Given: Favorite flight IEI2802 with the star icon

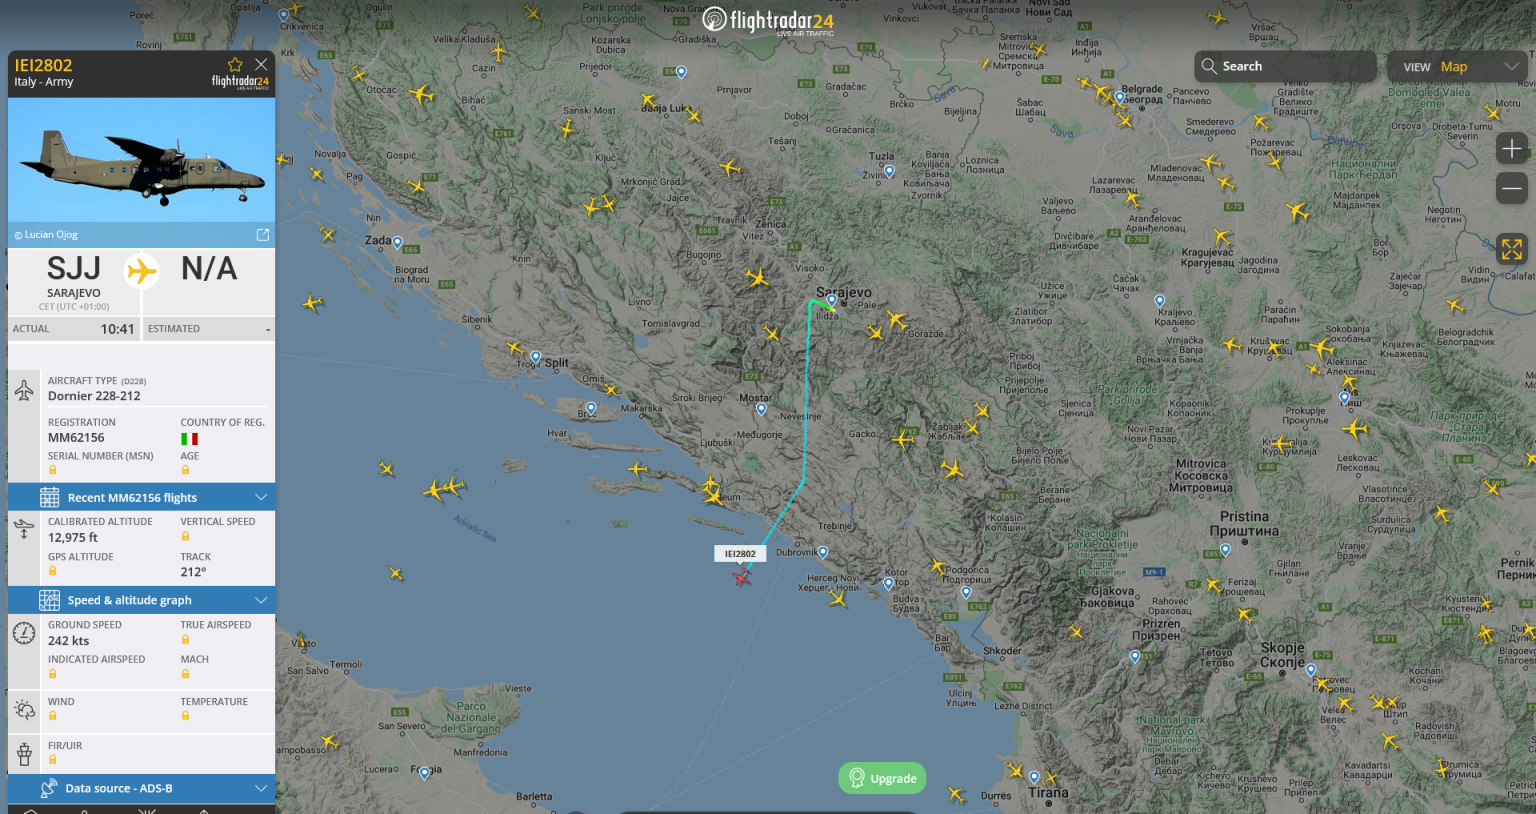Looking at the screenshot, I should coord(235,65).
